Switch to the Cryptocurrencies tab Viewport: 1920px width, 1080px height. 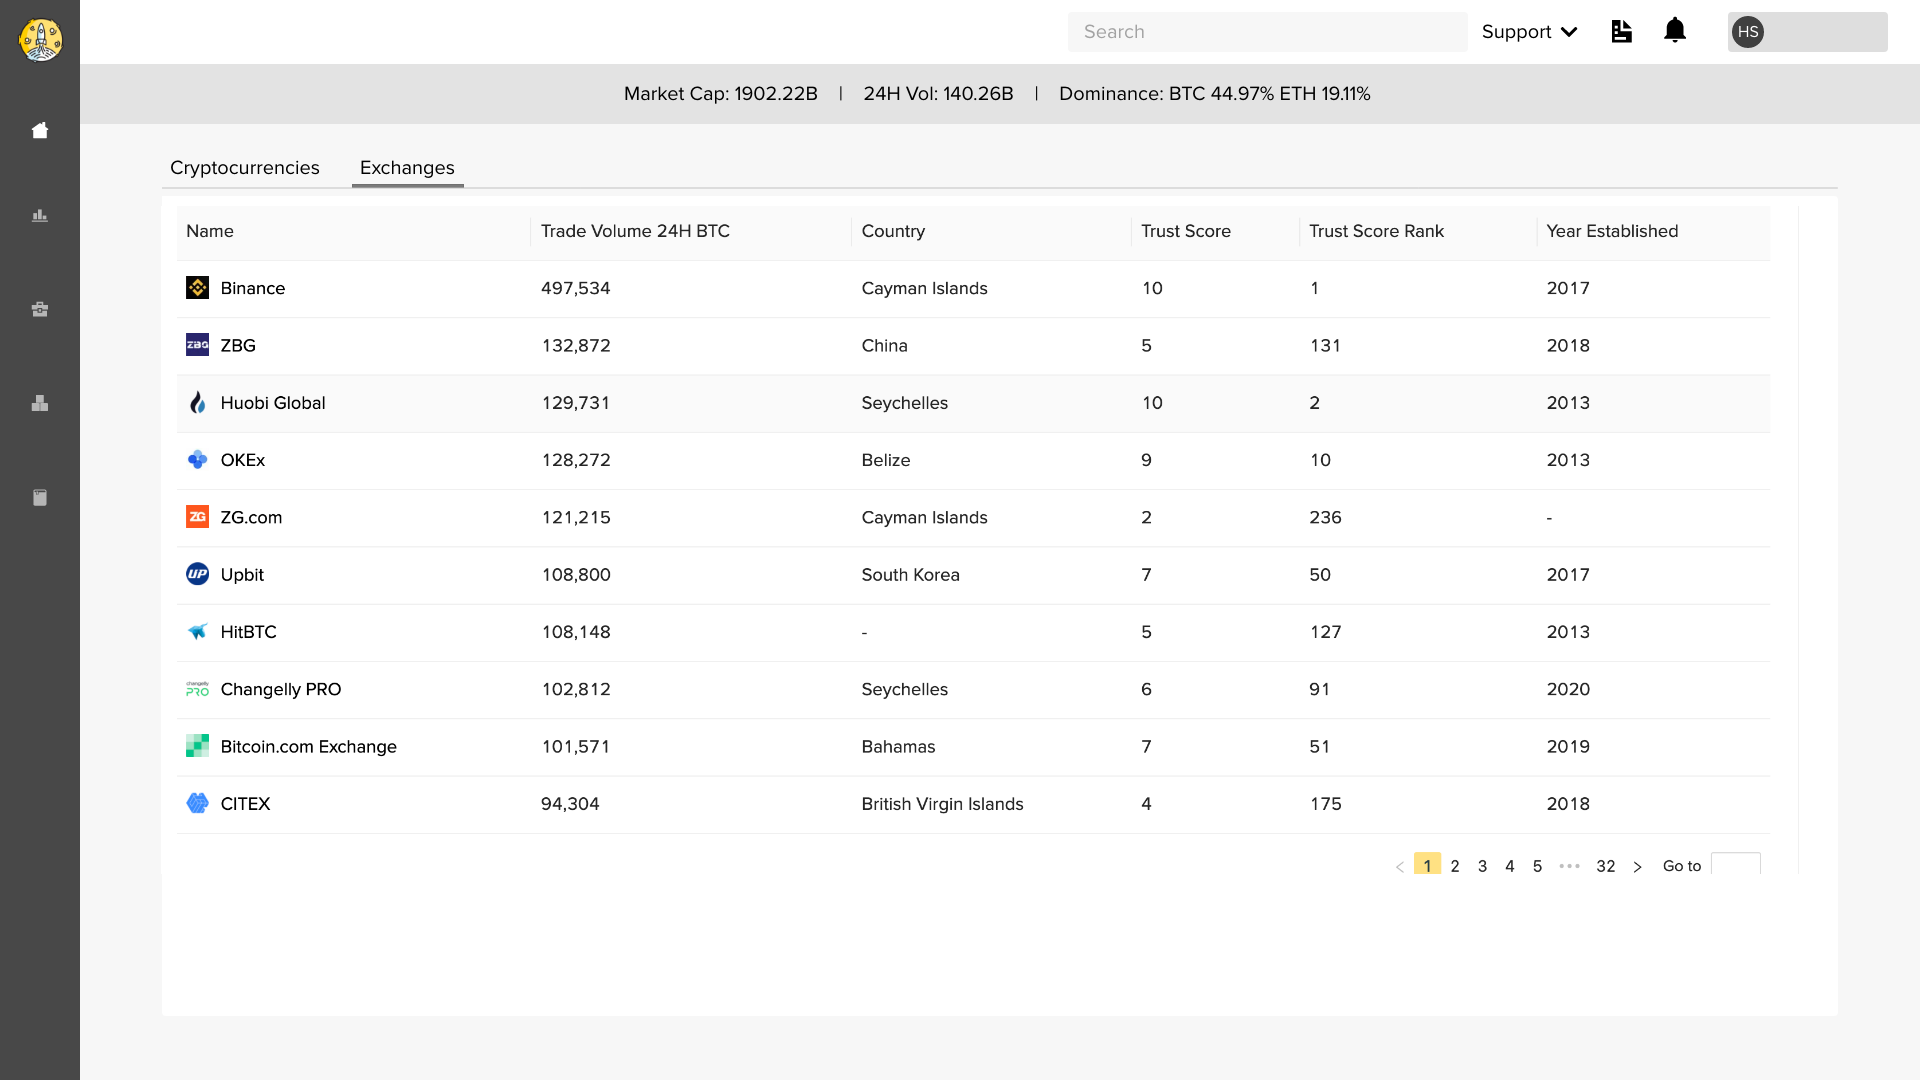(x=244, y=168)
